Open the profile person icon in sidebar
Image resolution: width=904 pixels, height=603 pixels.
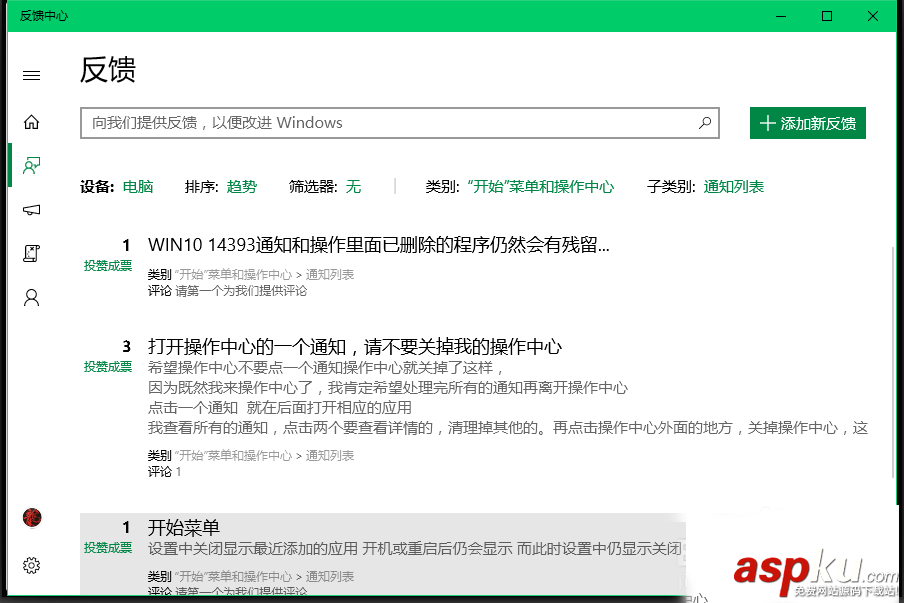tap(32, 297)
